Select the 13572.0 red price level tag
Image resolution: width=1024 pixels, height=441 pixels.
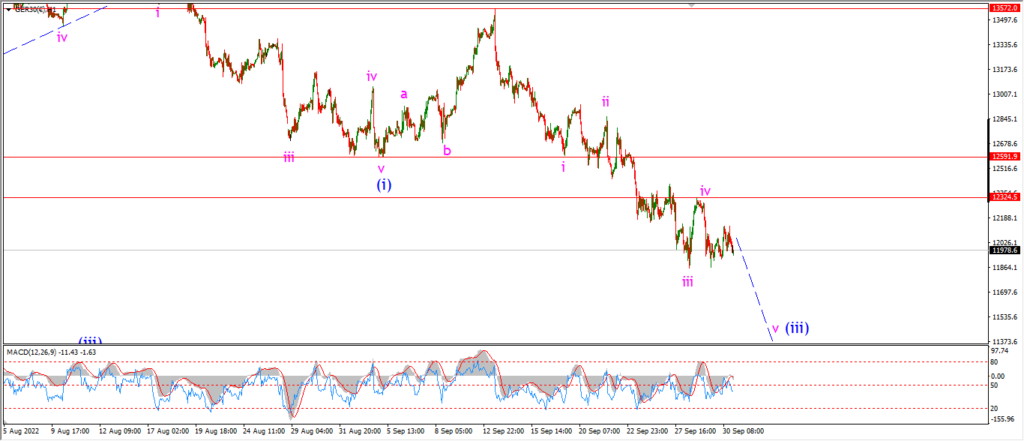[1002, 8]
